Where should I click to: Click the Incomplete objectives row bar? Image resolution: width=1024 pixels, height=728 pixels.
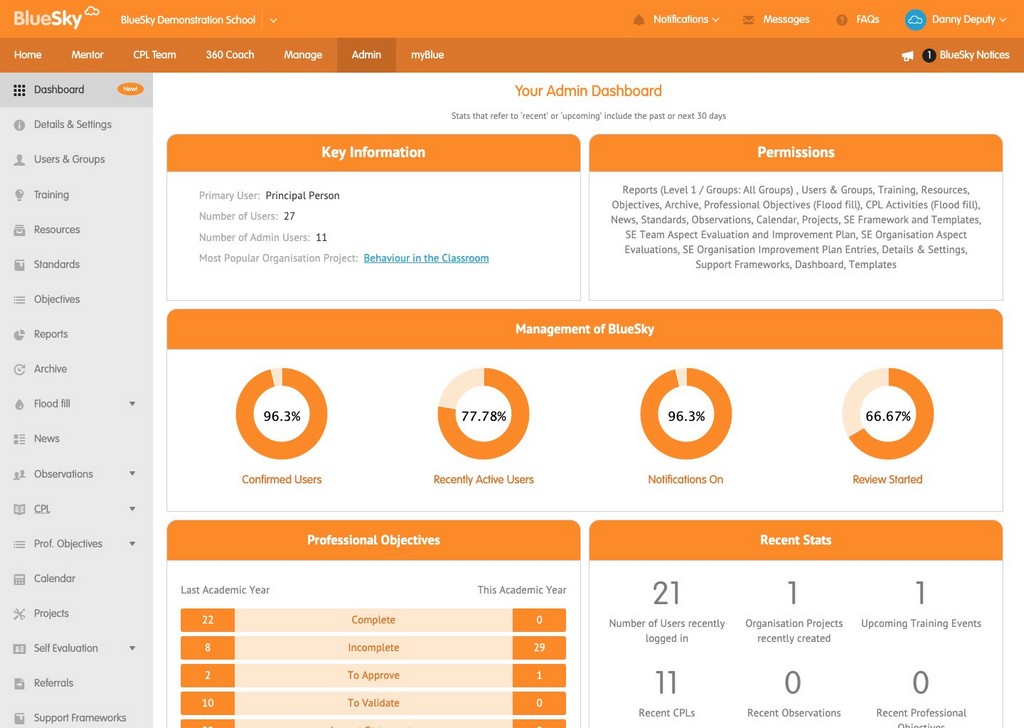(374, 648)
